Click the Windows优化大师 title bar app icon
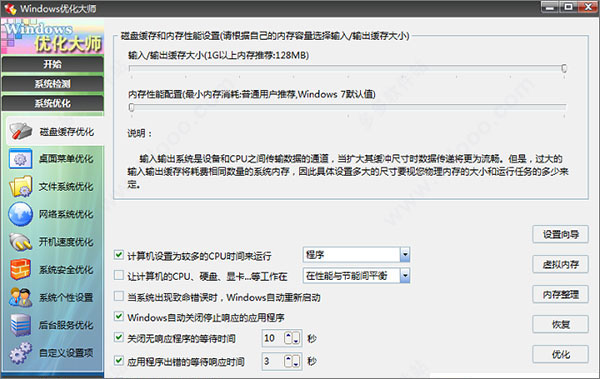 (10, 8)
